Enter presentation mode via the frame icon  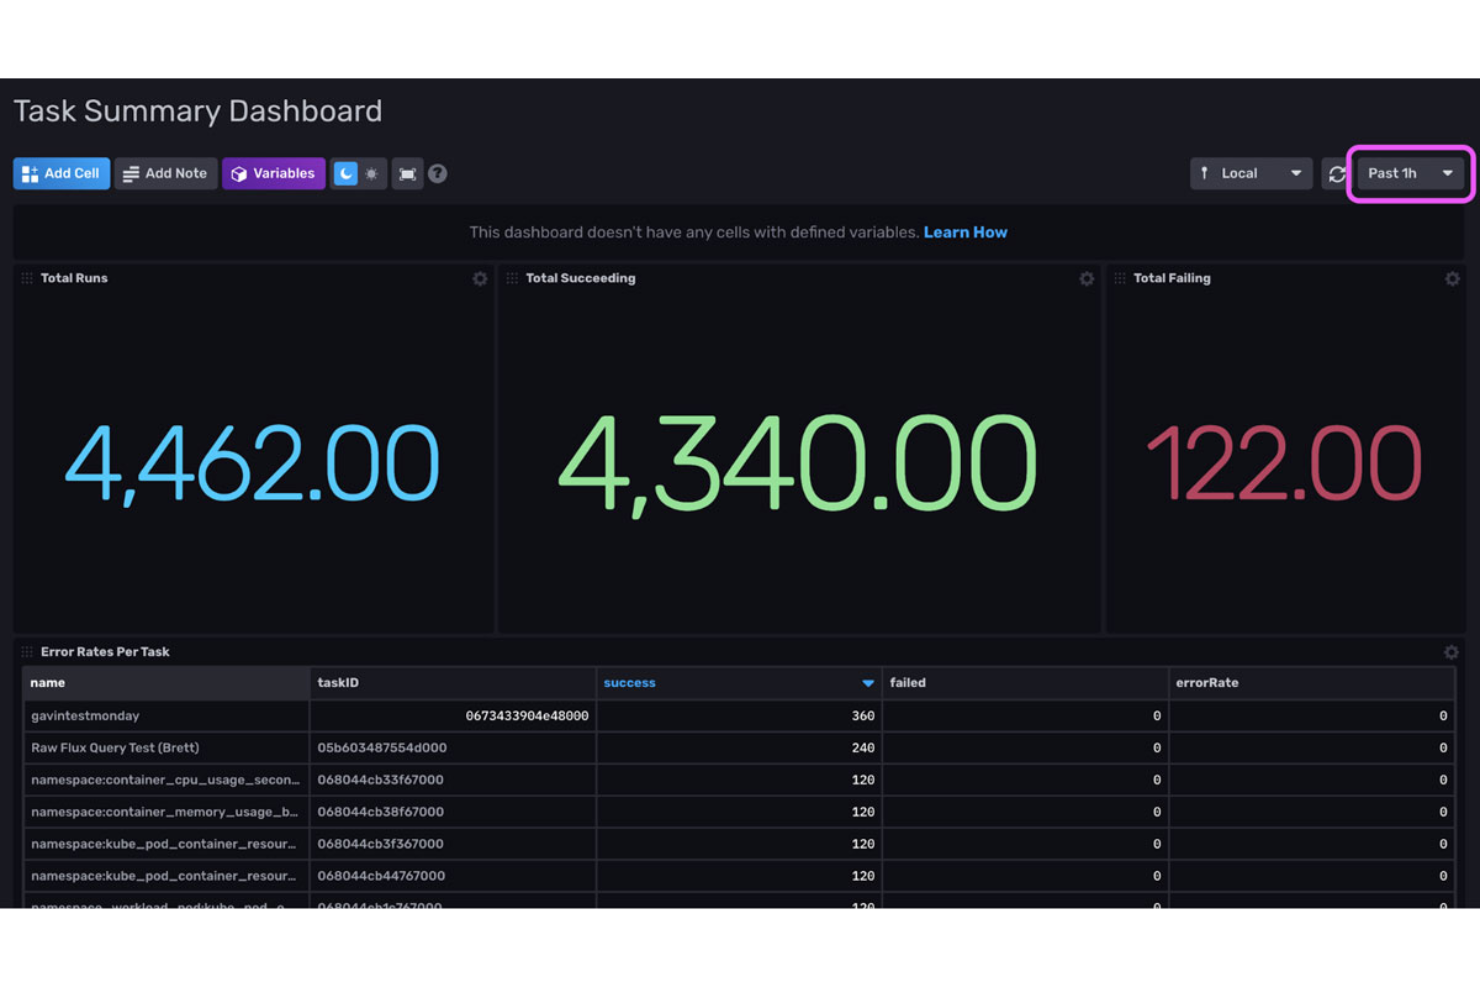(407, 173)
